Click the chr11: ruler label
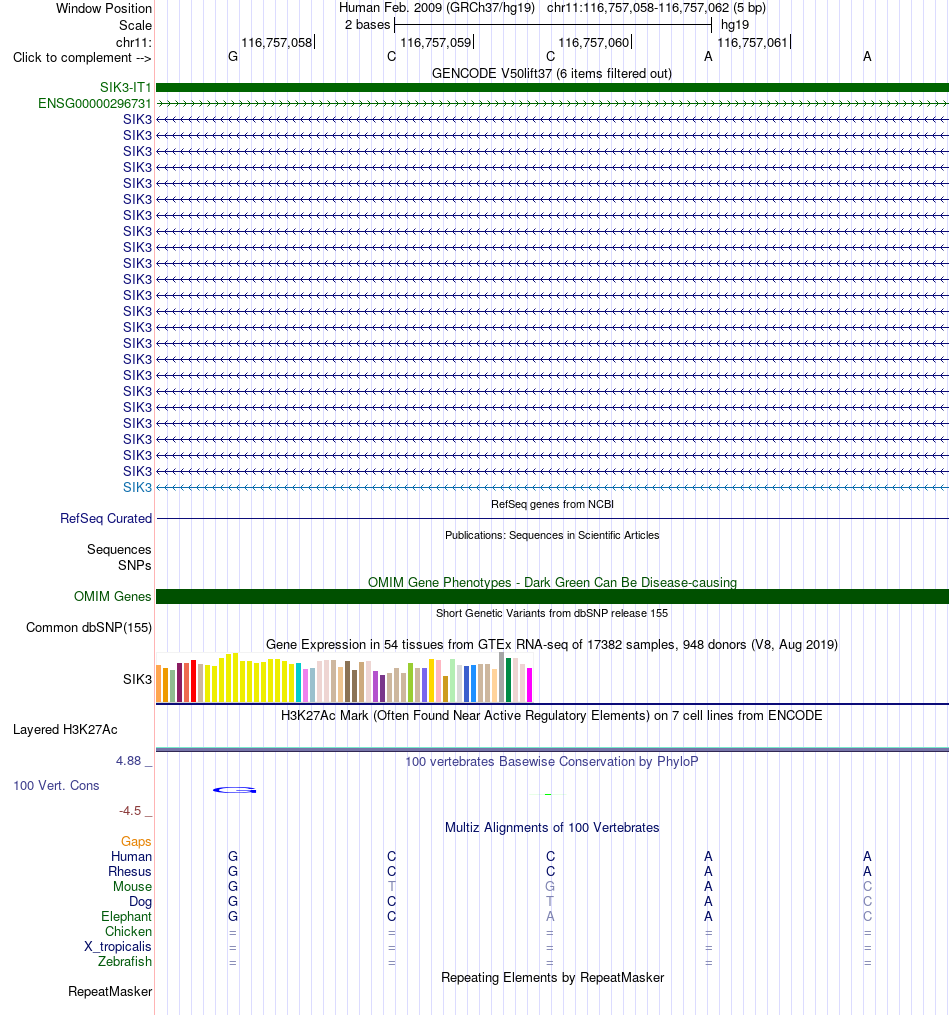The image size is (950, 1015). (134, 42)
